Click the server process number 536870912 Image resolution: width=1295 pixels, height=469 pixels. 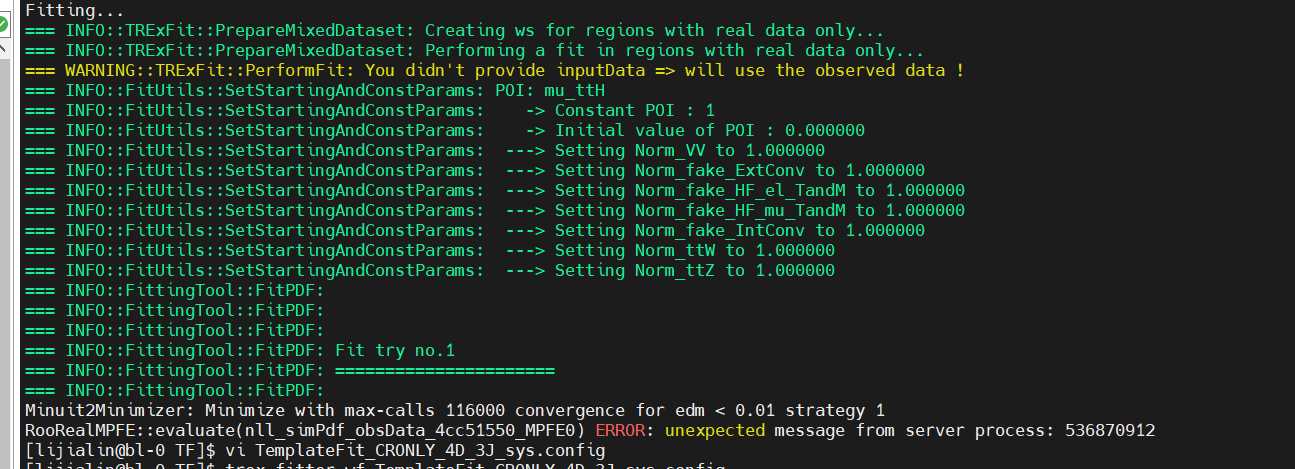tap(1109, 430)
